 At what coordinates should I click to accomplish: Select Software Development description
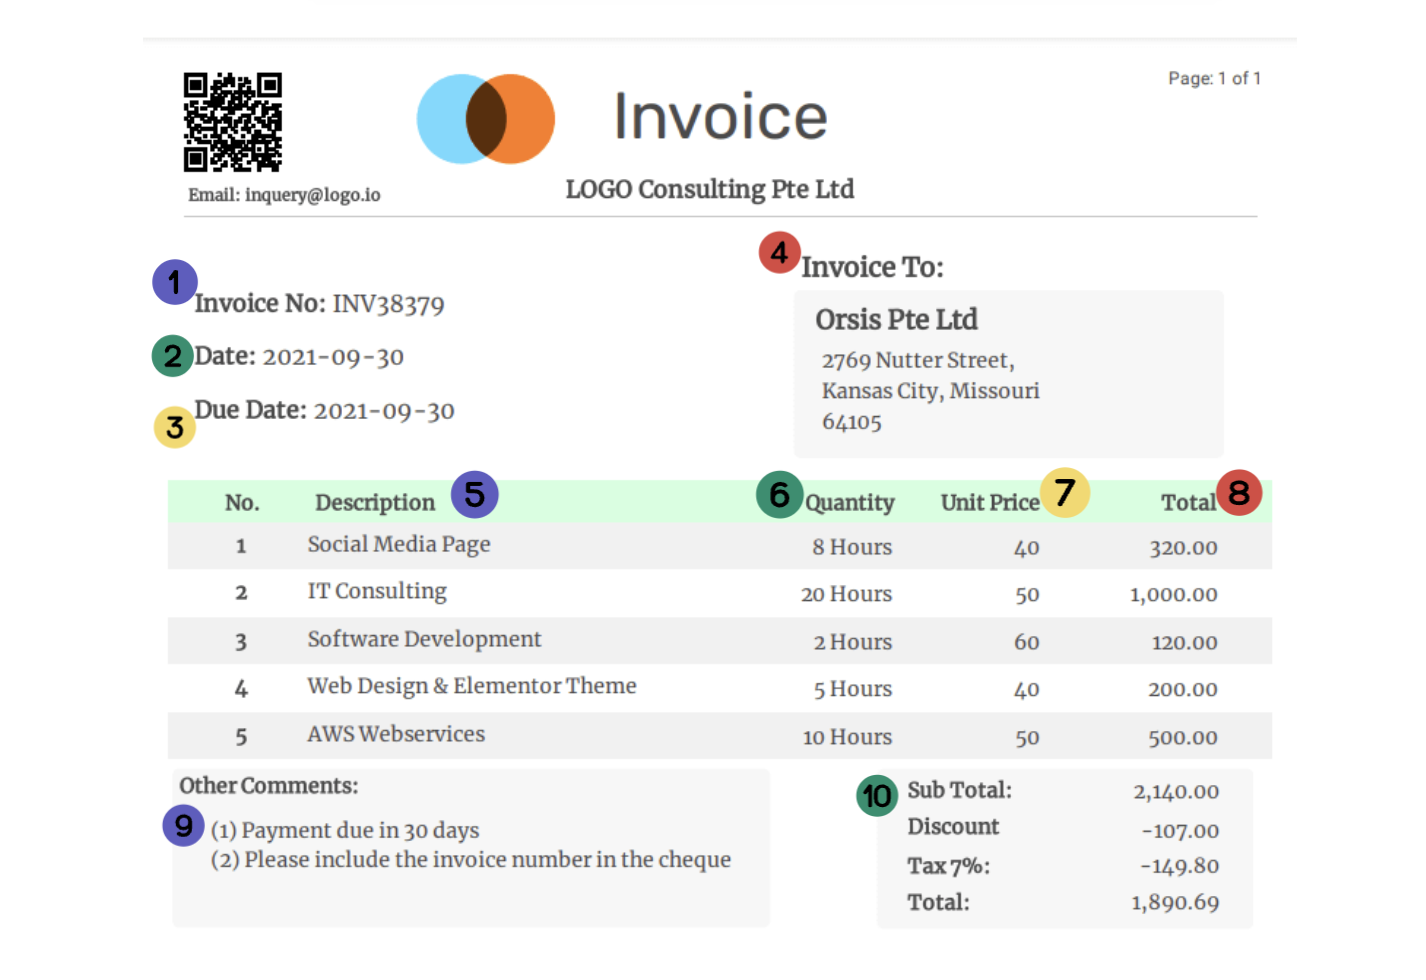(424, 639)
